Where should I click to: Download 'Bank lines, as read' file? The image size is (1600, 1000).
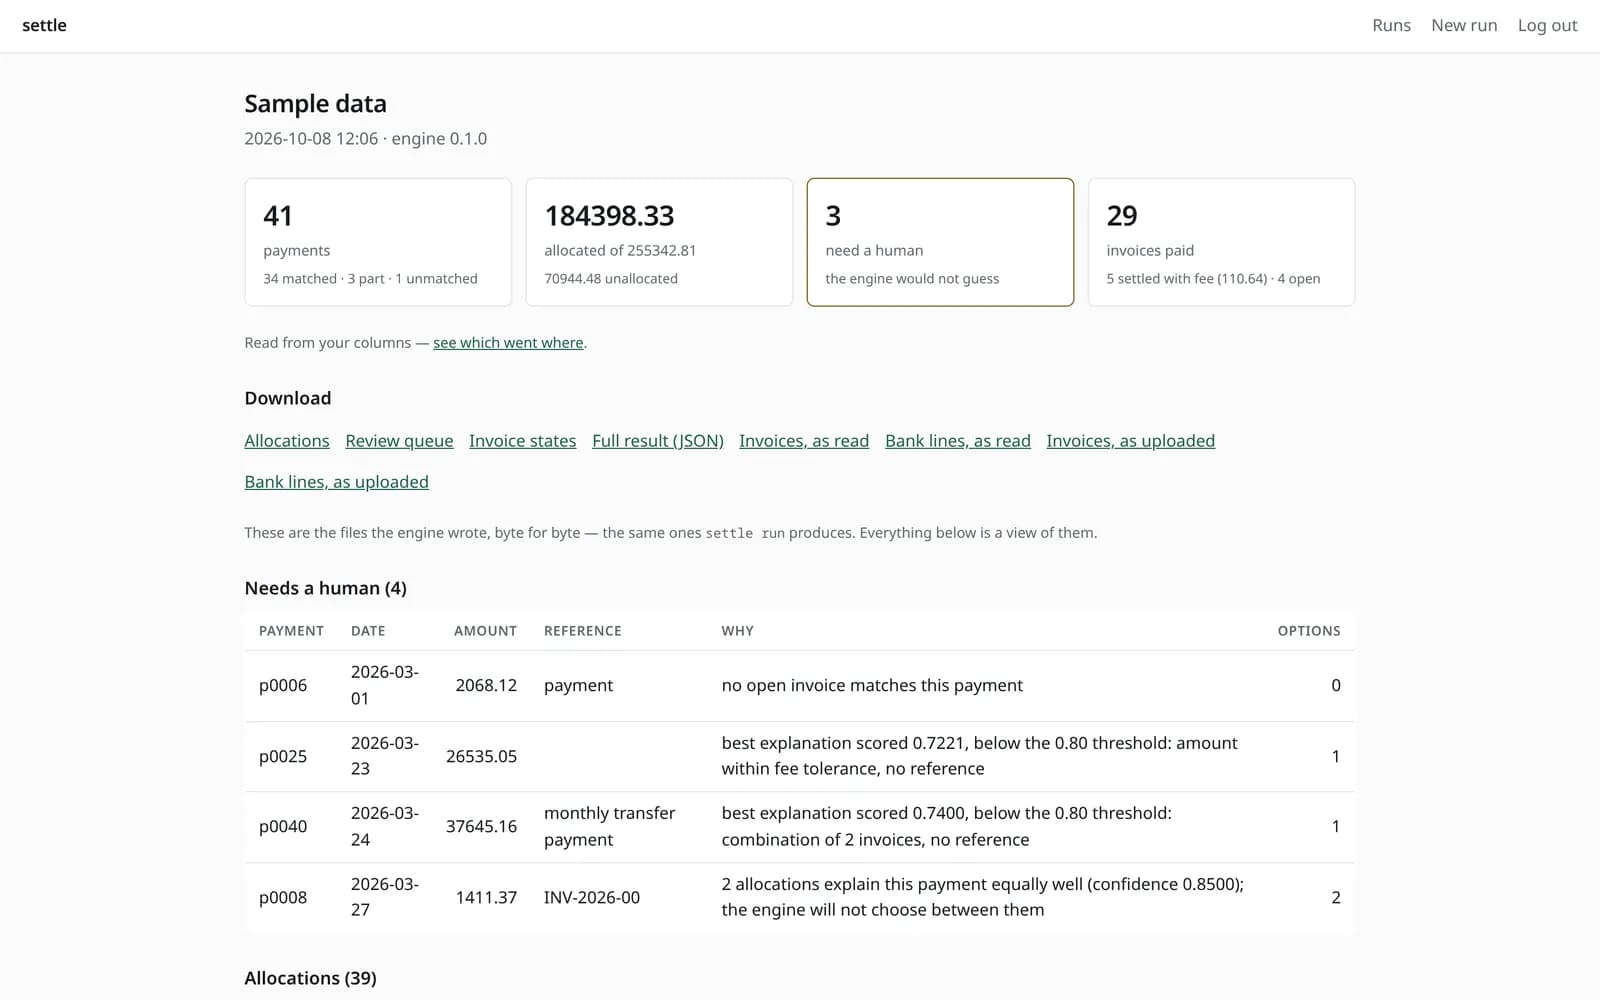pos(958,441)
